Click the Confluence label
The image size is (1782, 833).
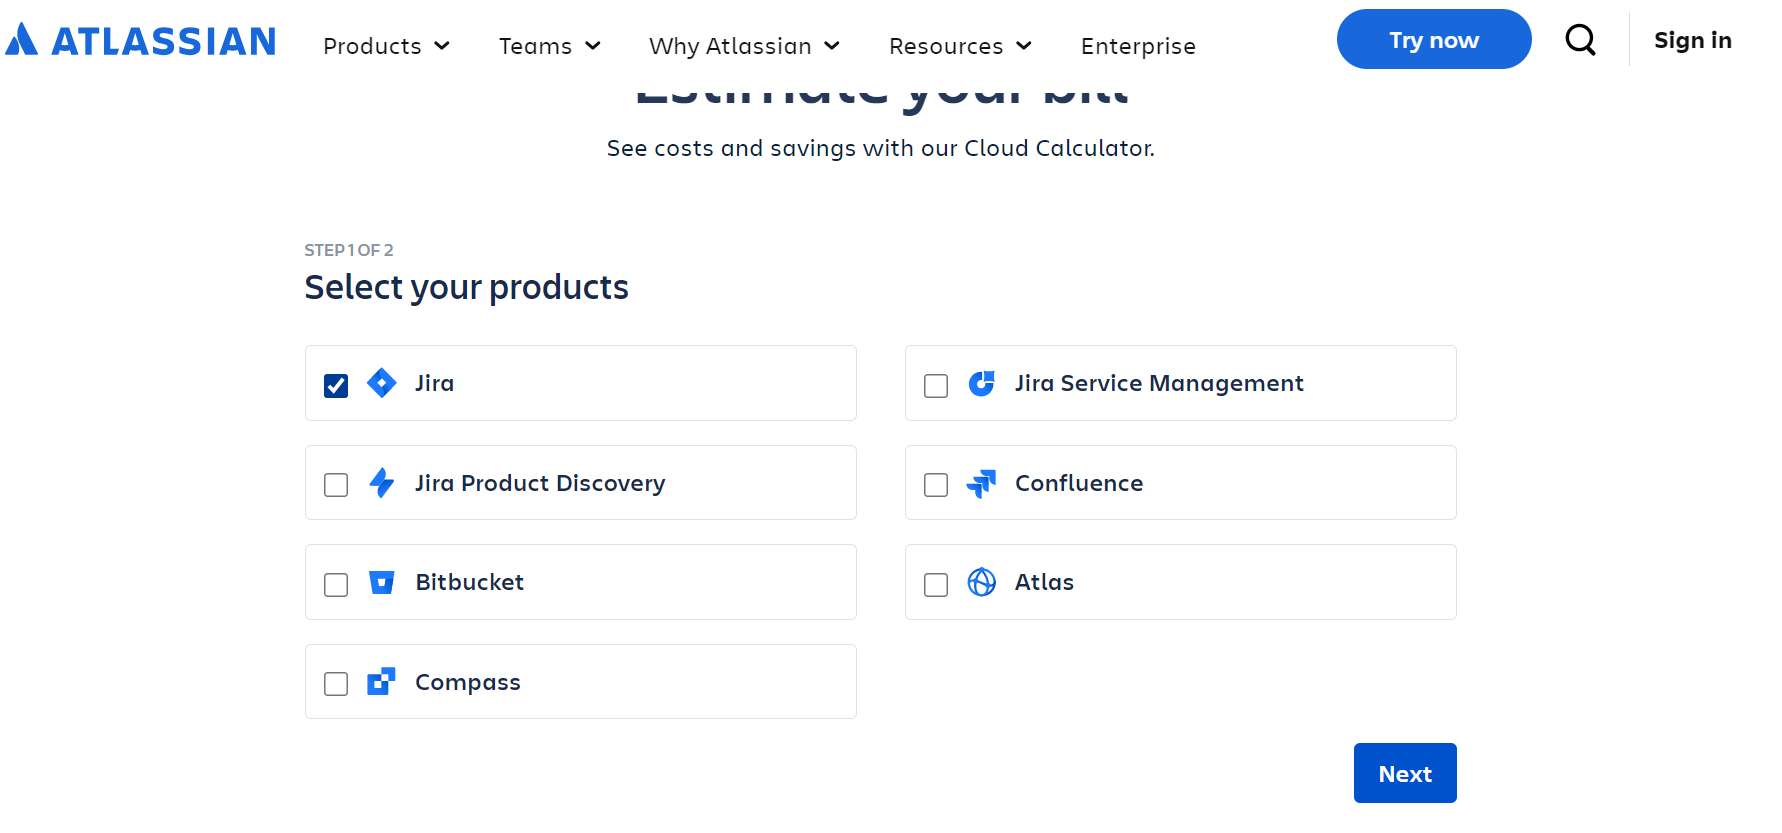tap(1079, 483)
